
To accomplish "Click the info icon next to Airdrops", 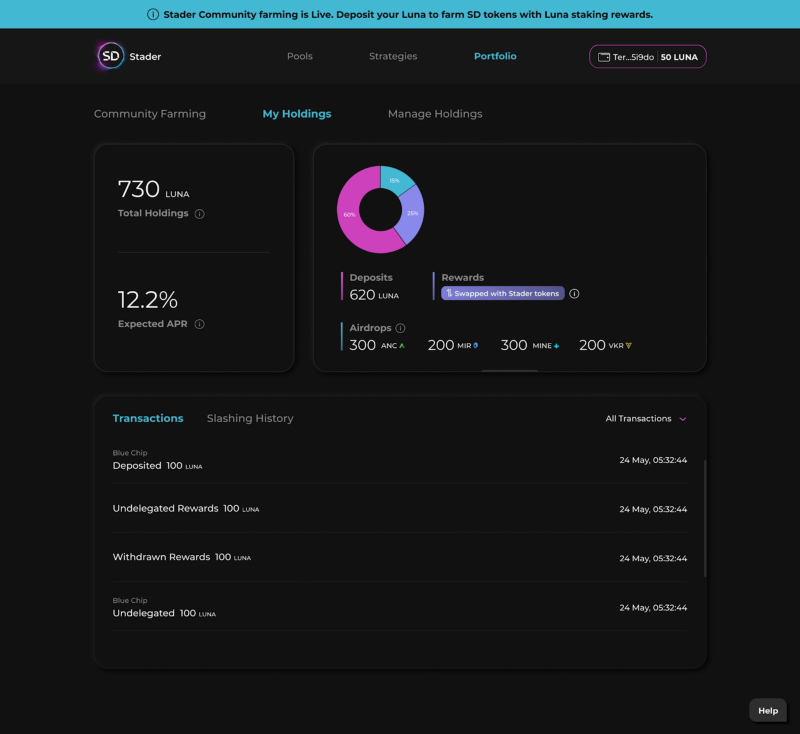I will (x=402, y=328).
